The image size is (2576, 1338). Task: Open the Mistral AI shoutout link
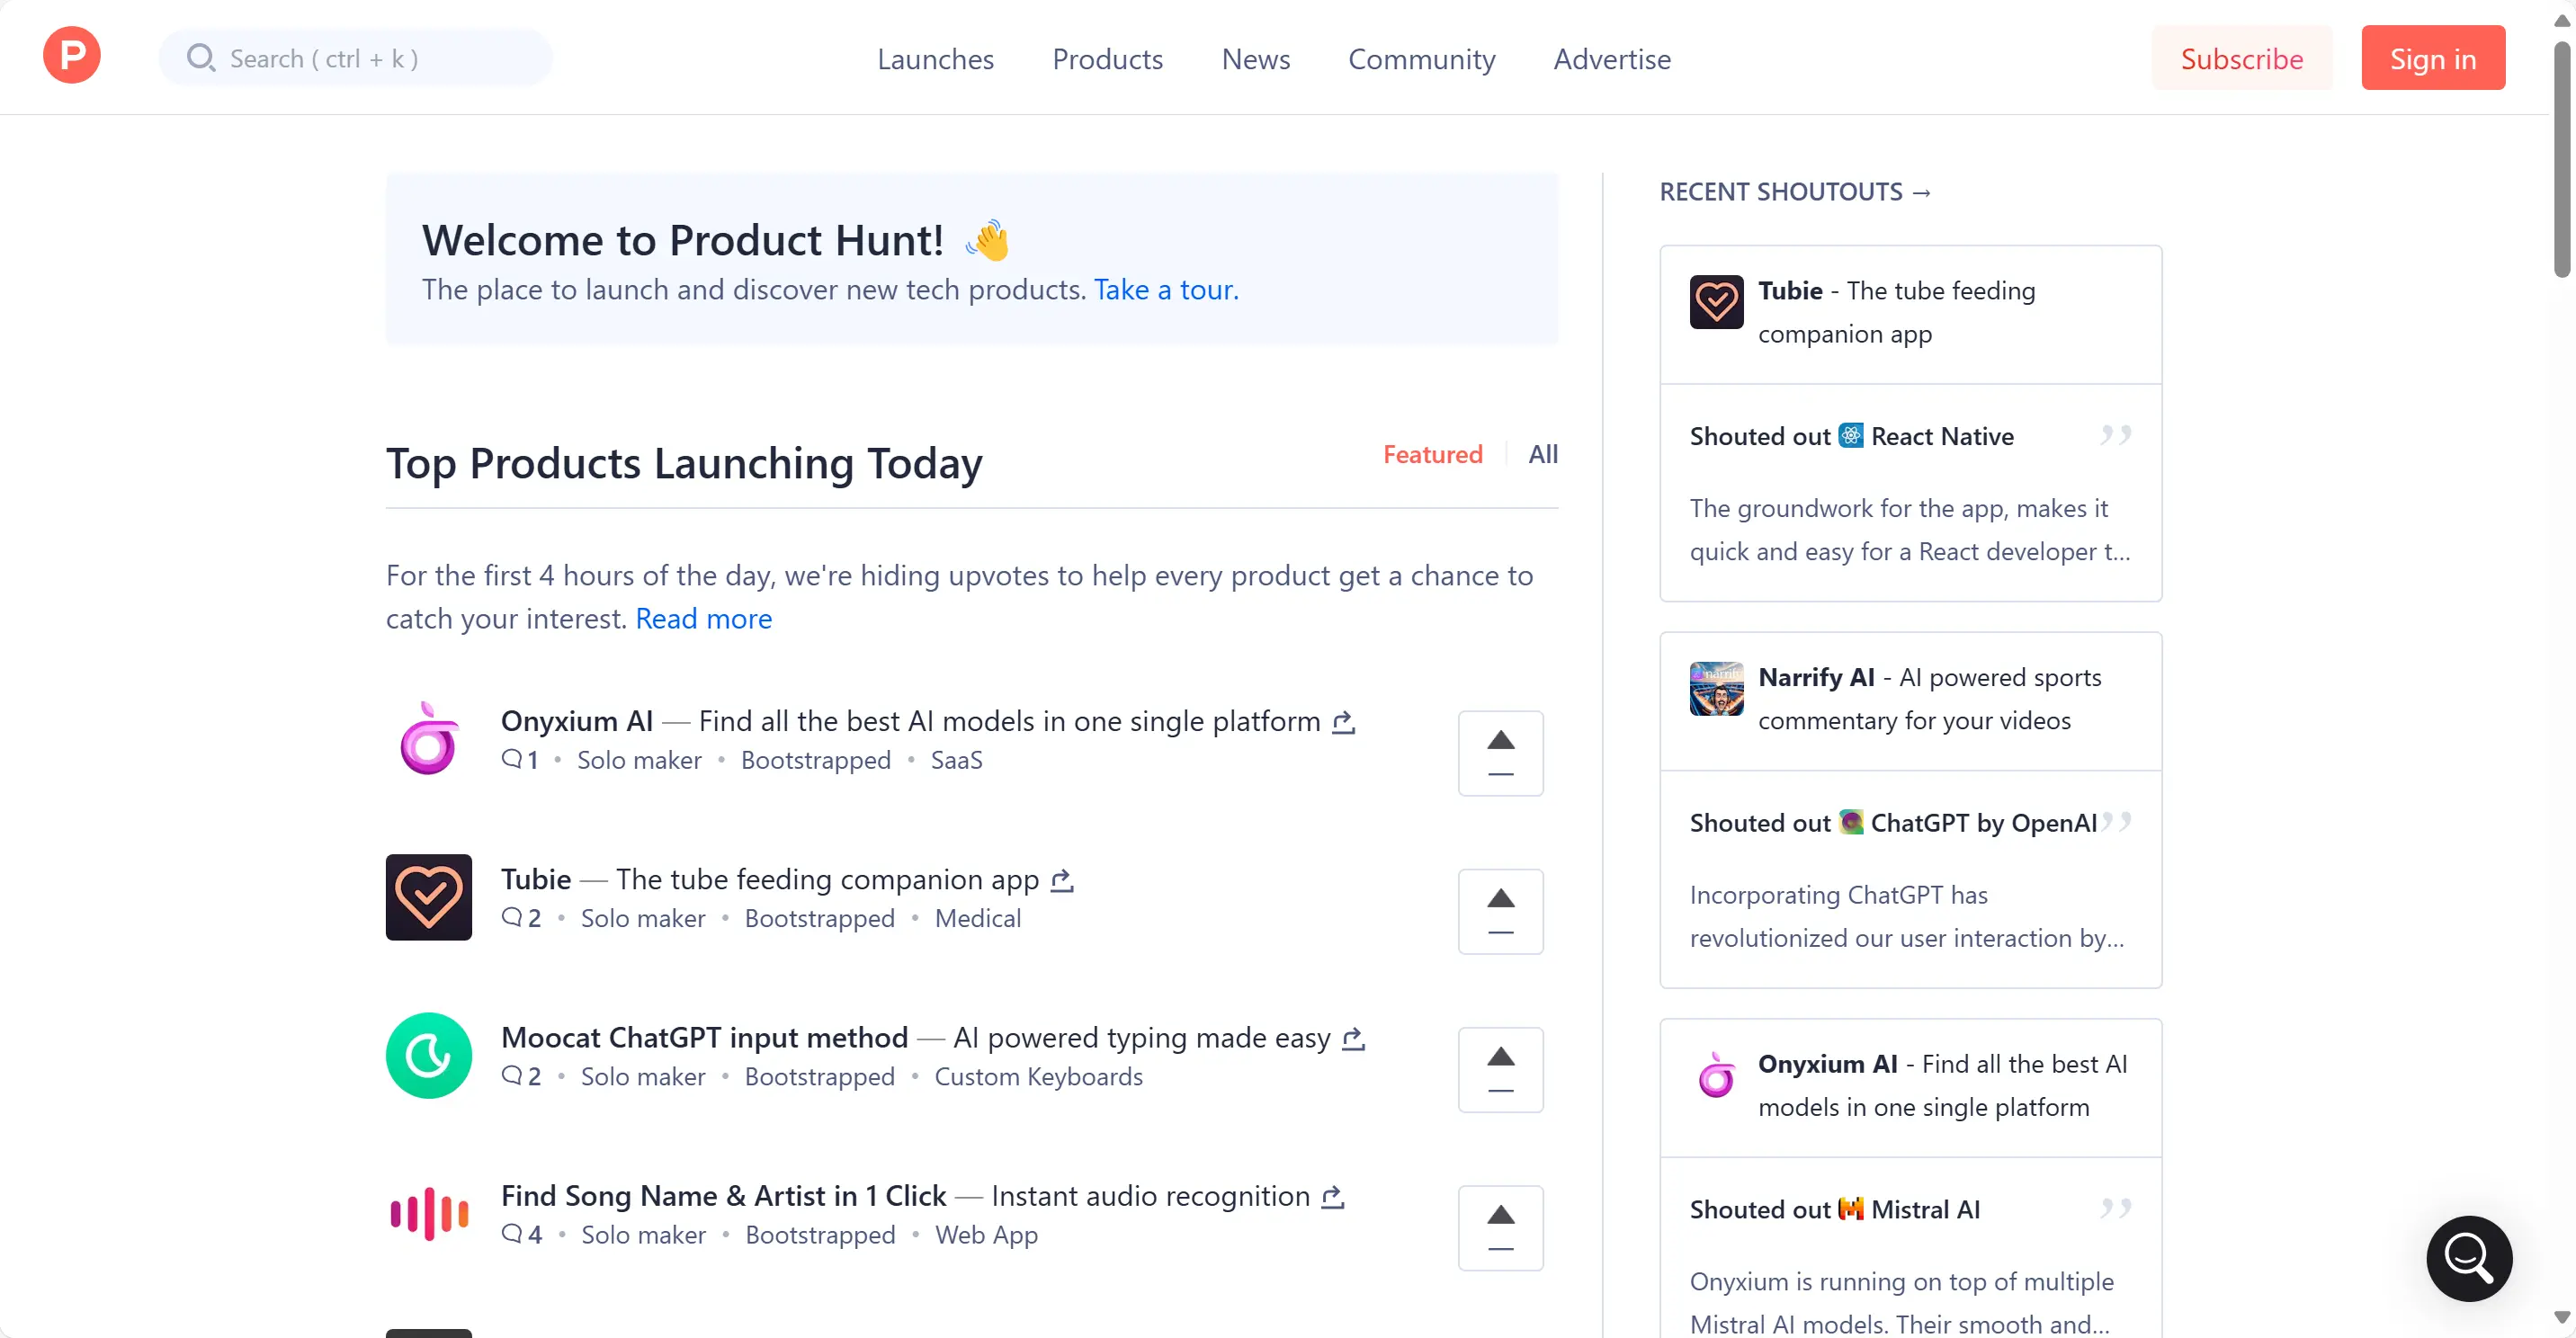coord(1925,1210)
